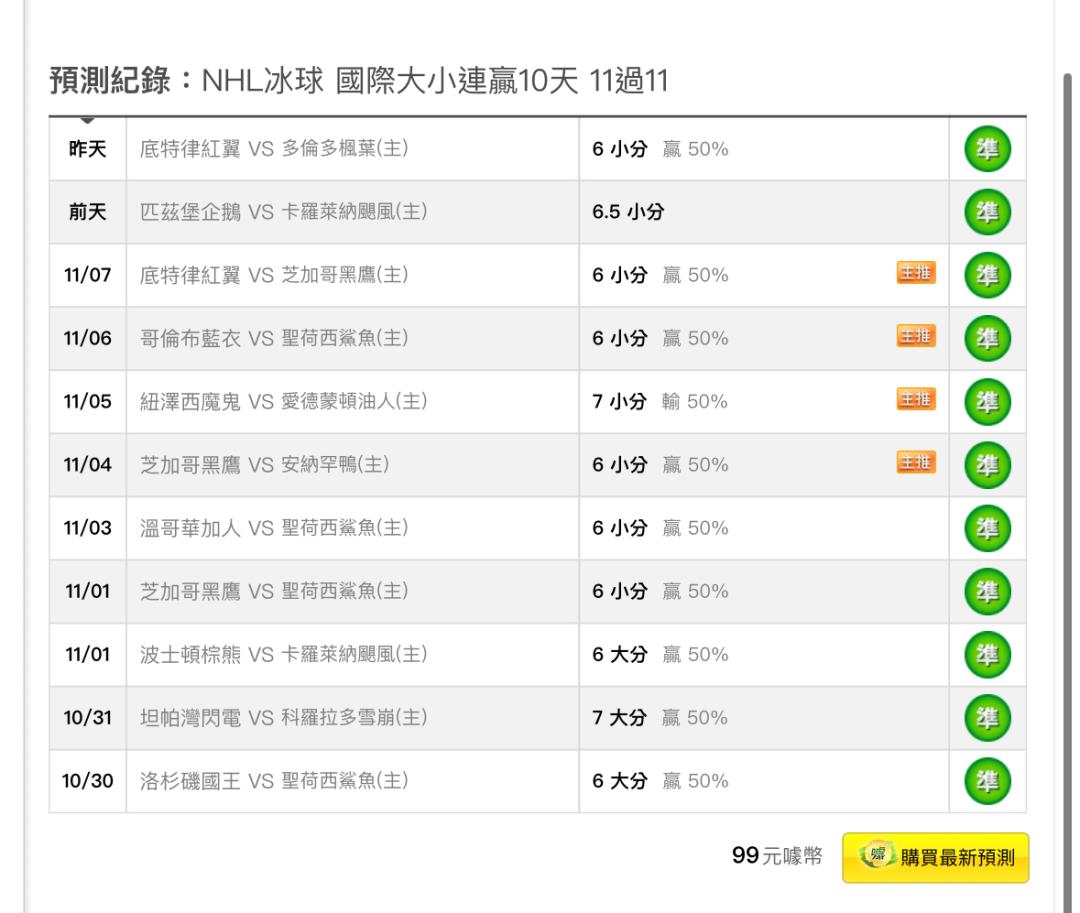Screen dimensions: 1080x913
Task: Open the 哥倫布藍衣 VS 聖荷西鯊魚(主) match
Action: click(274, 339)
